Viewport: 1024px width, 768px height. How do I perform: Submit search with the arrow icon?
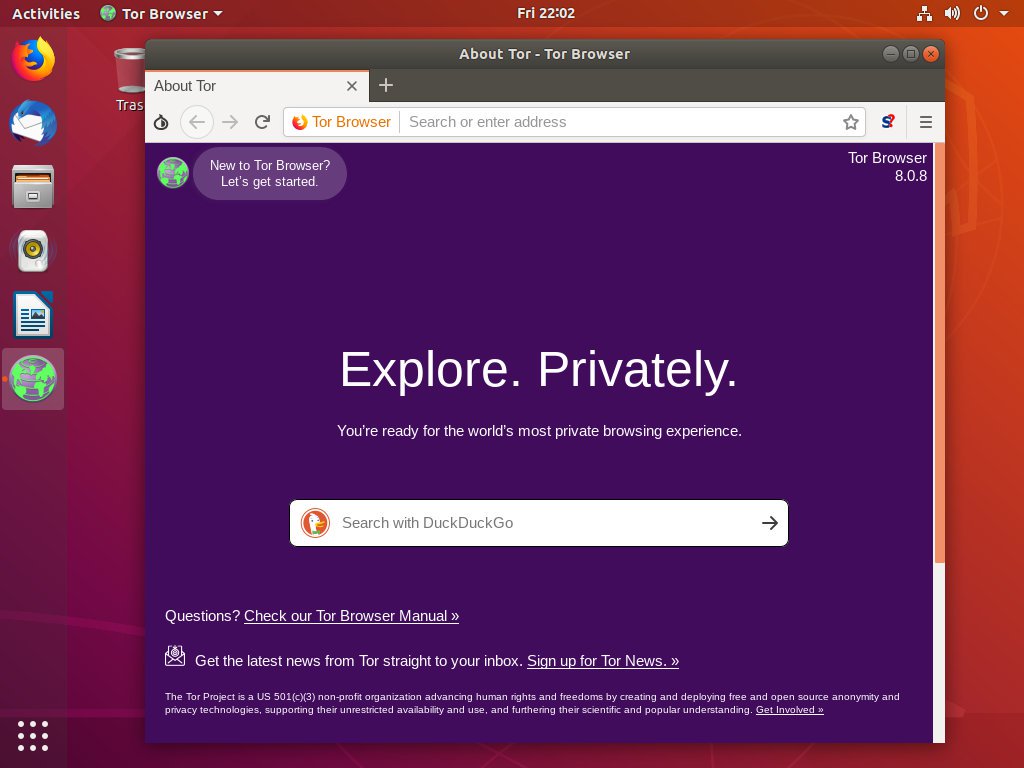pyautogui.click(x=770, y=523)
